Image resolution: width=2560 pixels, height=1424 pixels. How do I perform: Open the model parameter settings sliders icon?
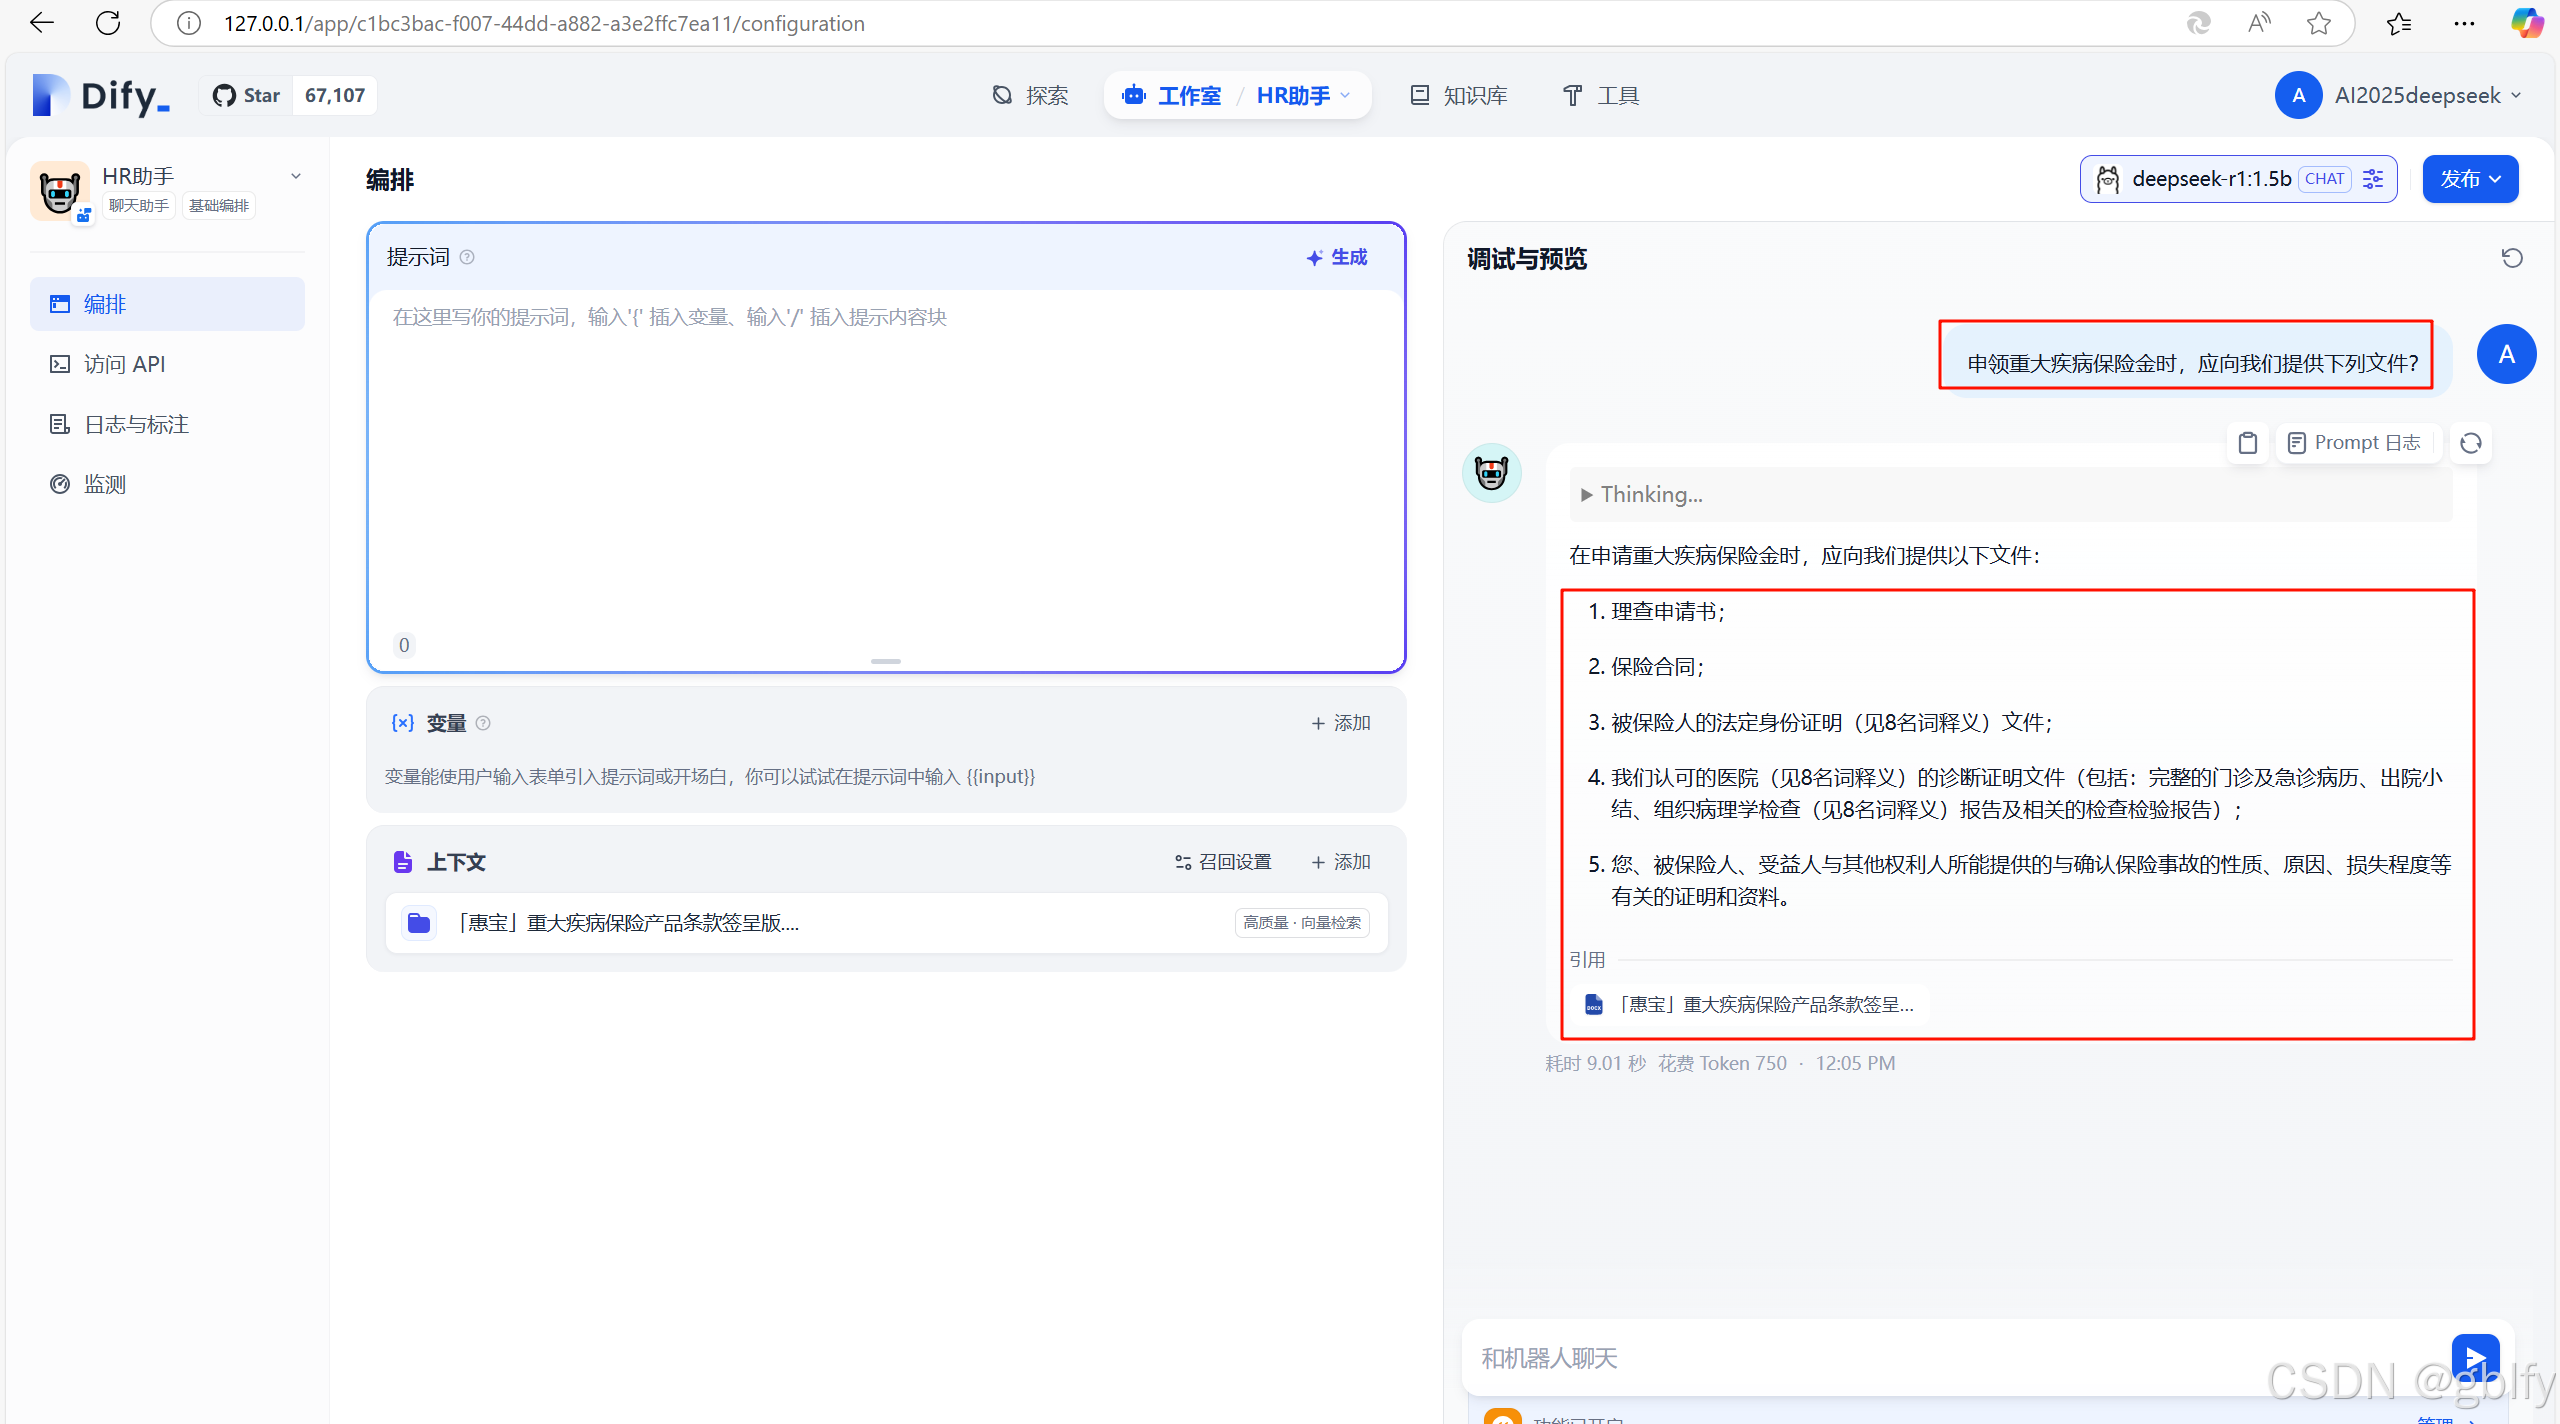[x=2373, y=179]
